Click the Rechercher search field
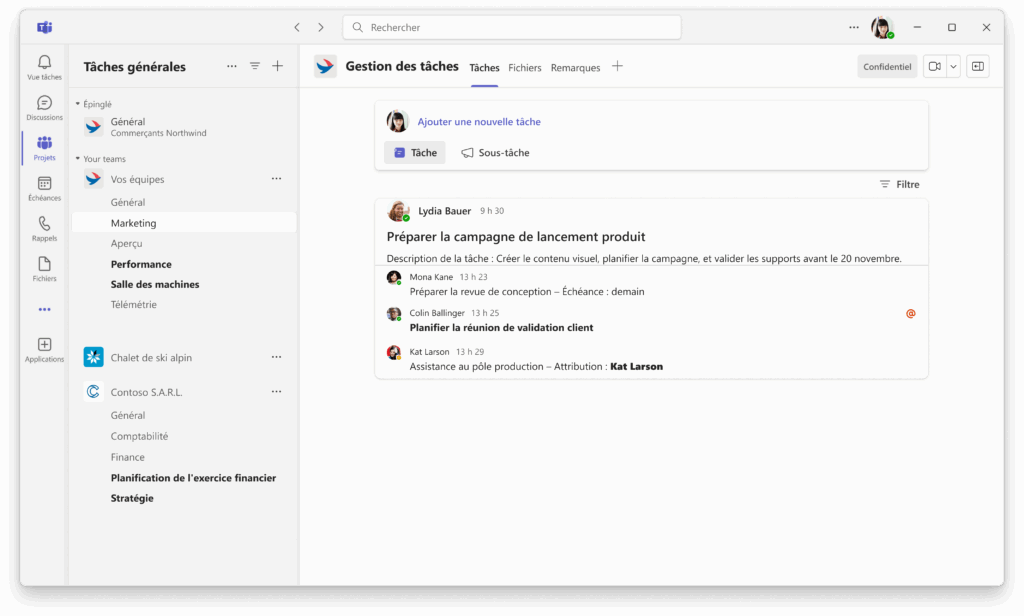 coord(511,27)
